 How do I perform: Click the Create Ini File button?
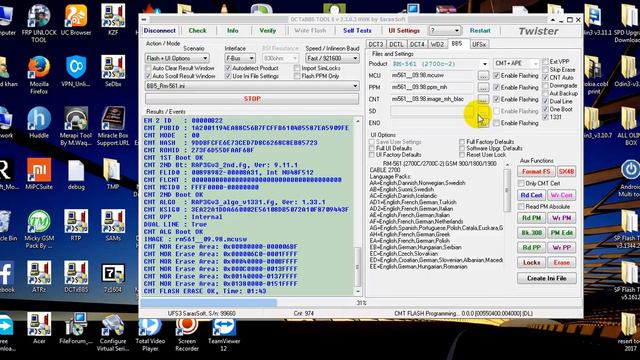click(547, 278)
